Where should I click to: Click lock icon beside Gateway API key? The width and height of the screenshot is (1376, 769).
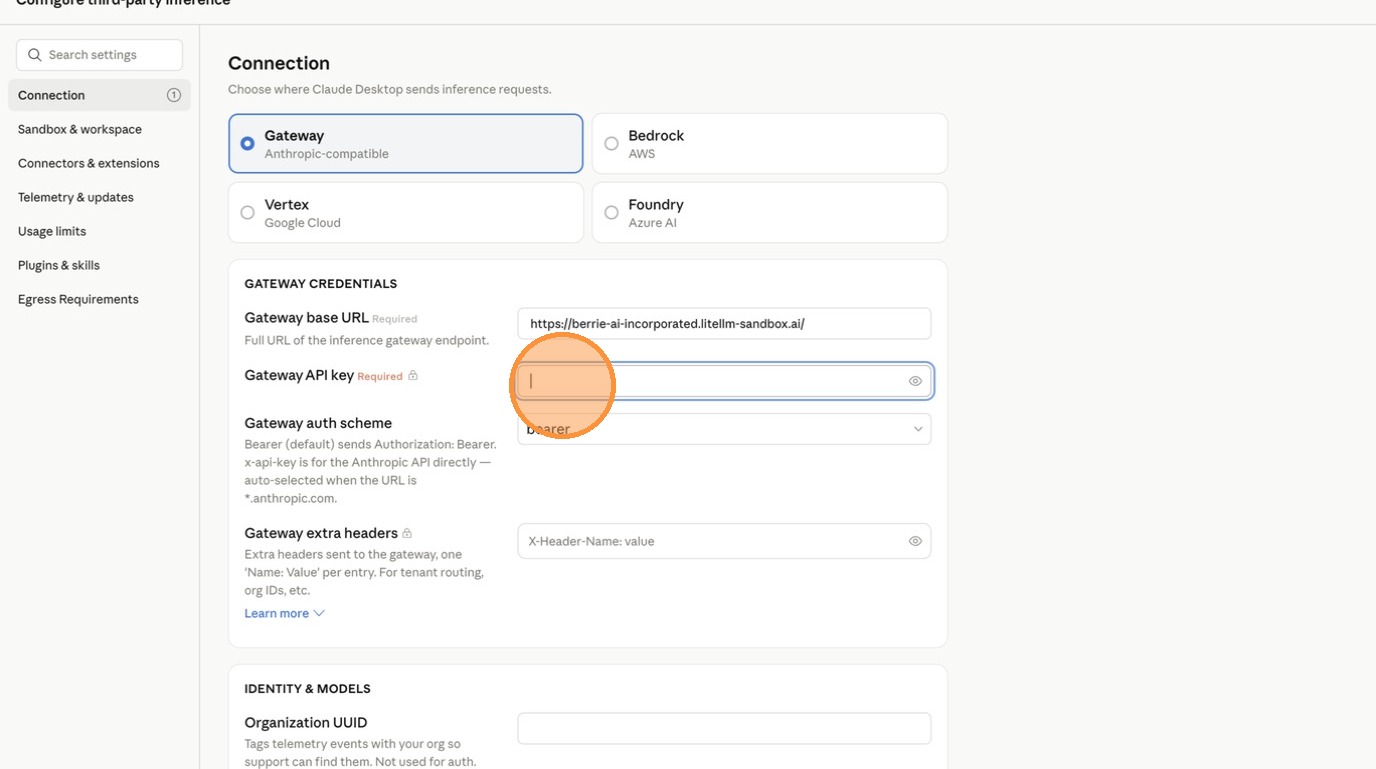click(413, 376)
